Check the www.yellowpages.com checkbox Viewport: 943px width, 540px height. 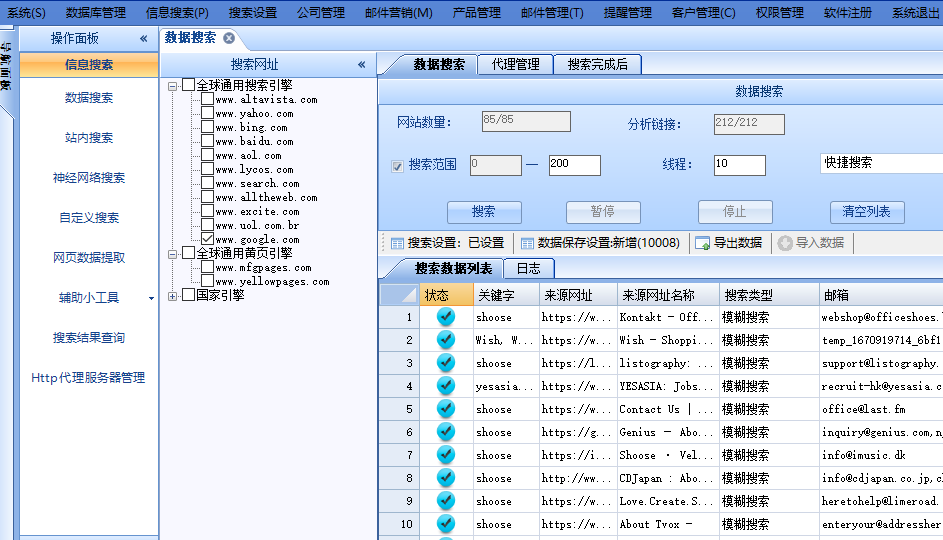[207, 281]
